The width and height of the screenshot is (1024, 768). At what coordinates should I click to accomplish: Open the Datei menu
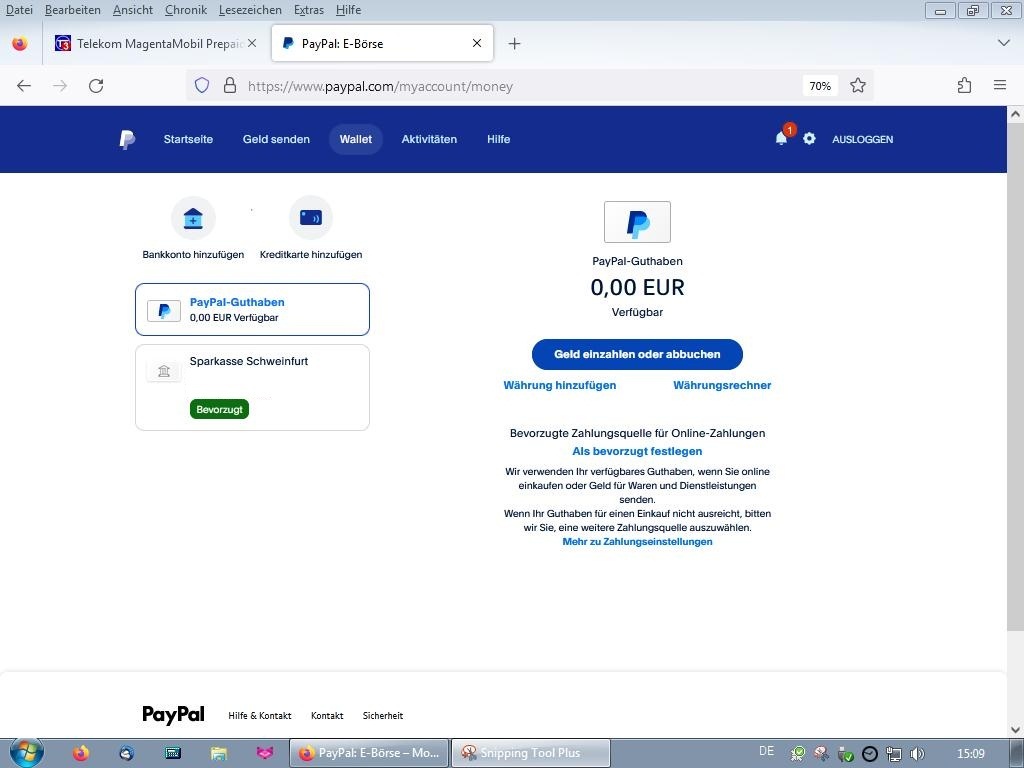pyautogui.click(x=19, y=10)
